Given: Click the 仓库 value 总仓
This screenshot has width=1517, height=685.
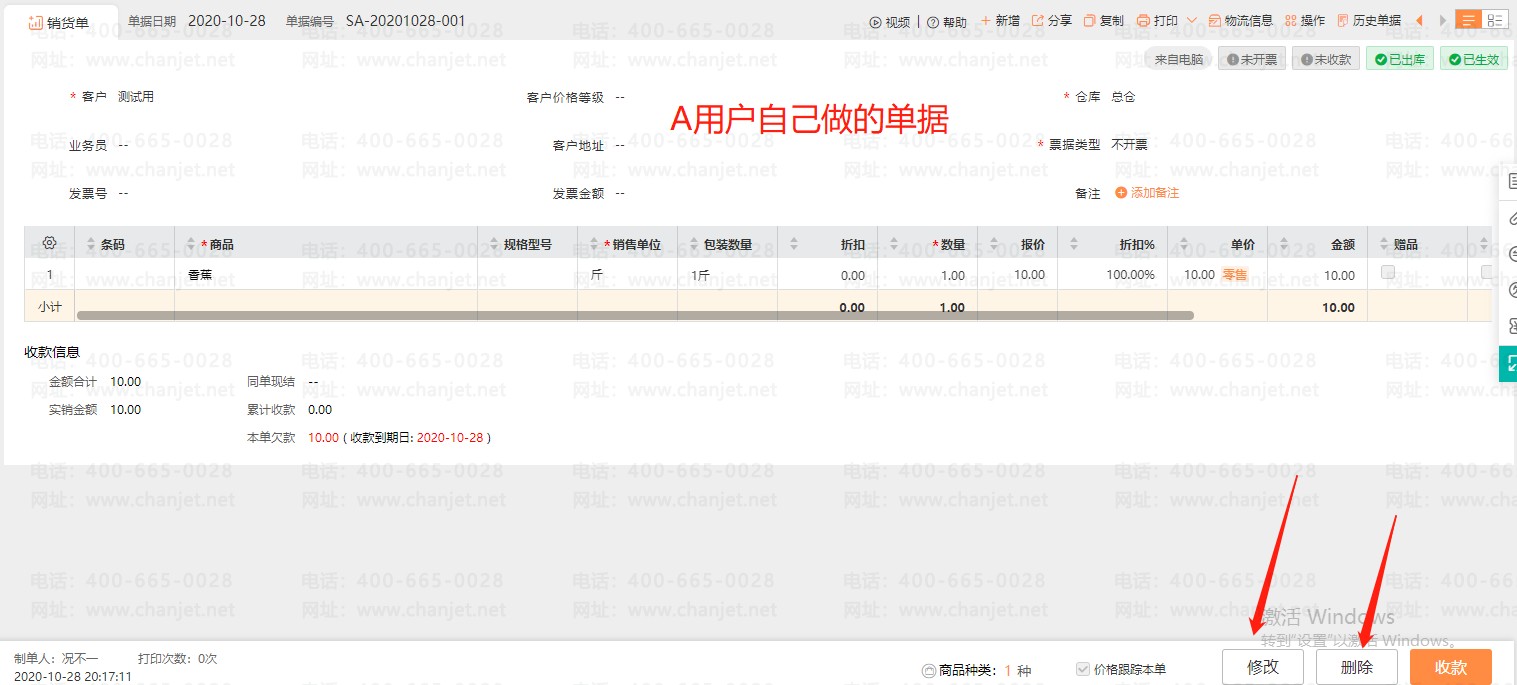Looking at the screenshot, I should pyautogui.click(x=1123, y=97).
